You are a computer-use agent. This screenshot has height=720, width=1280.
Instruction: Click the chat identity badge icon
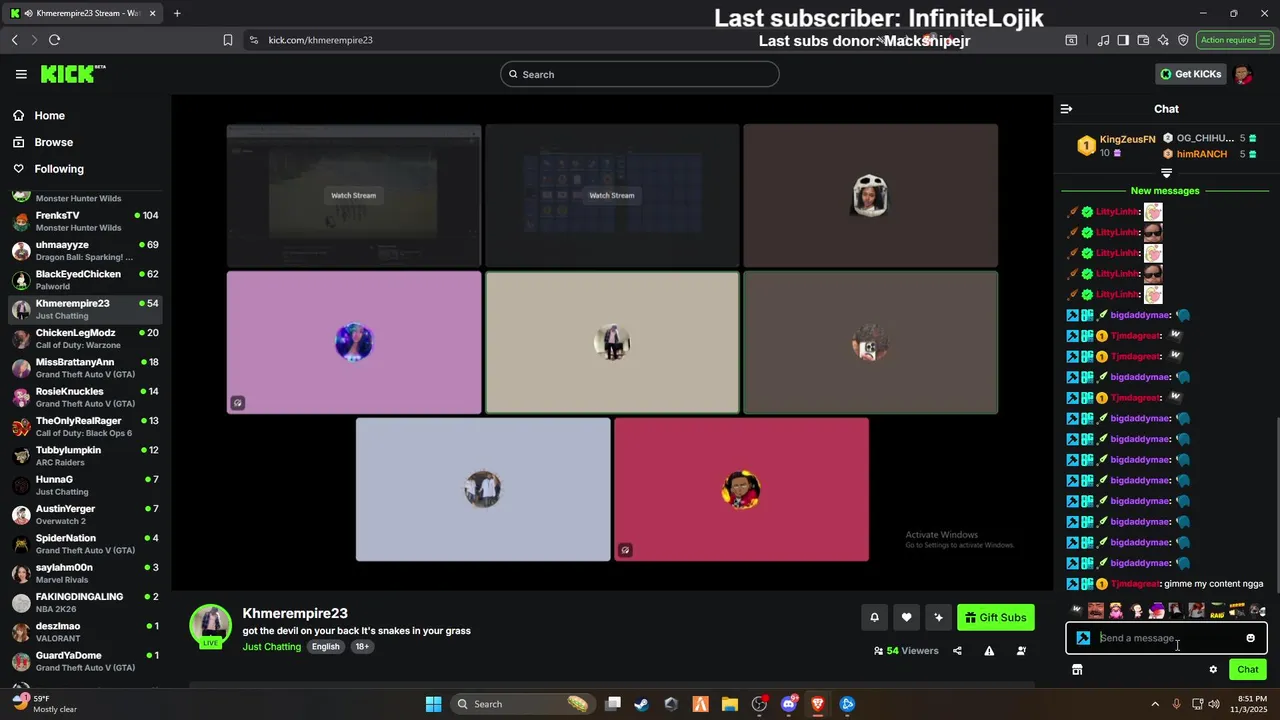click(1083, 638)
